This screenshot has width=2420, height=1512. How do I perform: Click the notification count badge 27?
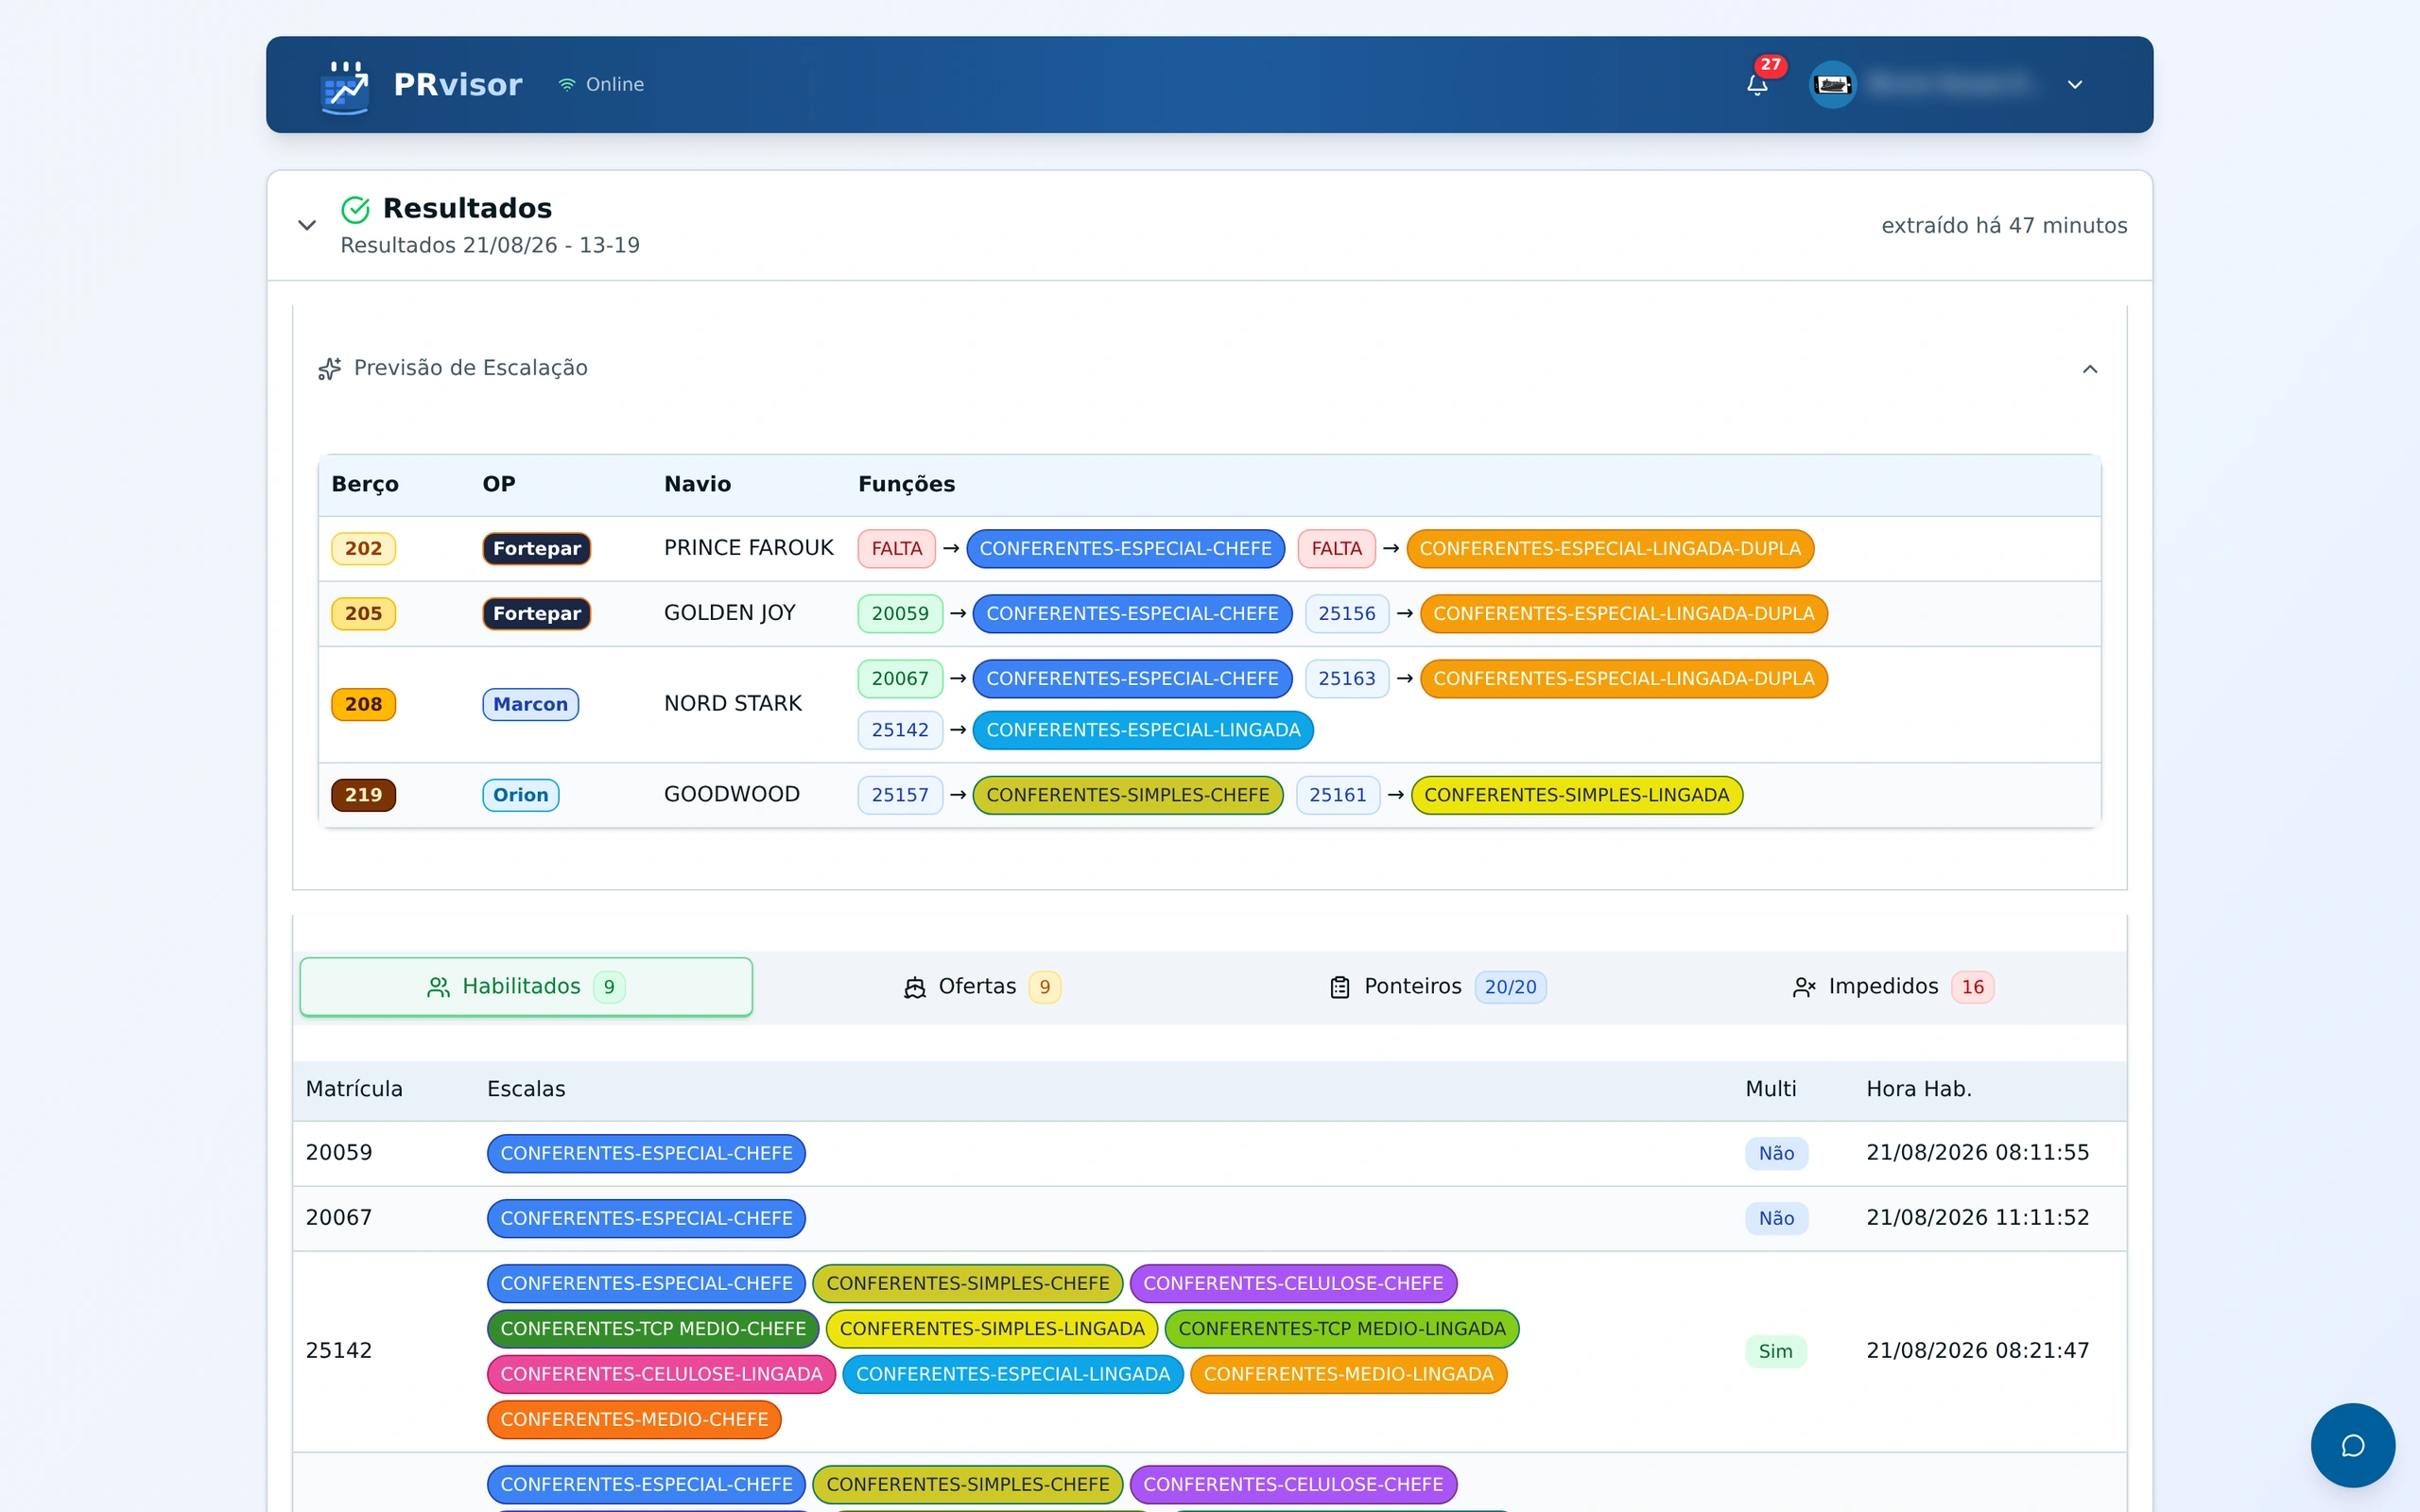(x=1770, y=65)
